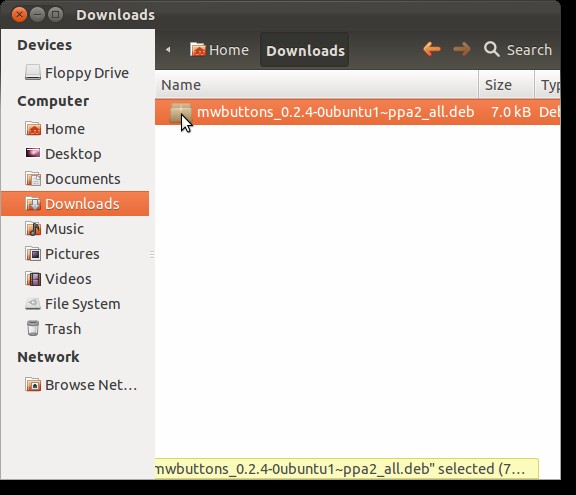Click the Home icon in the path bar
The height and width of the screenshot is (495, 576).
coord(198,49)
